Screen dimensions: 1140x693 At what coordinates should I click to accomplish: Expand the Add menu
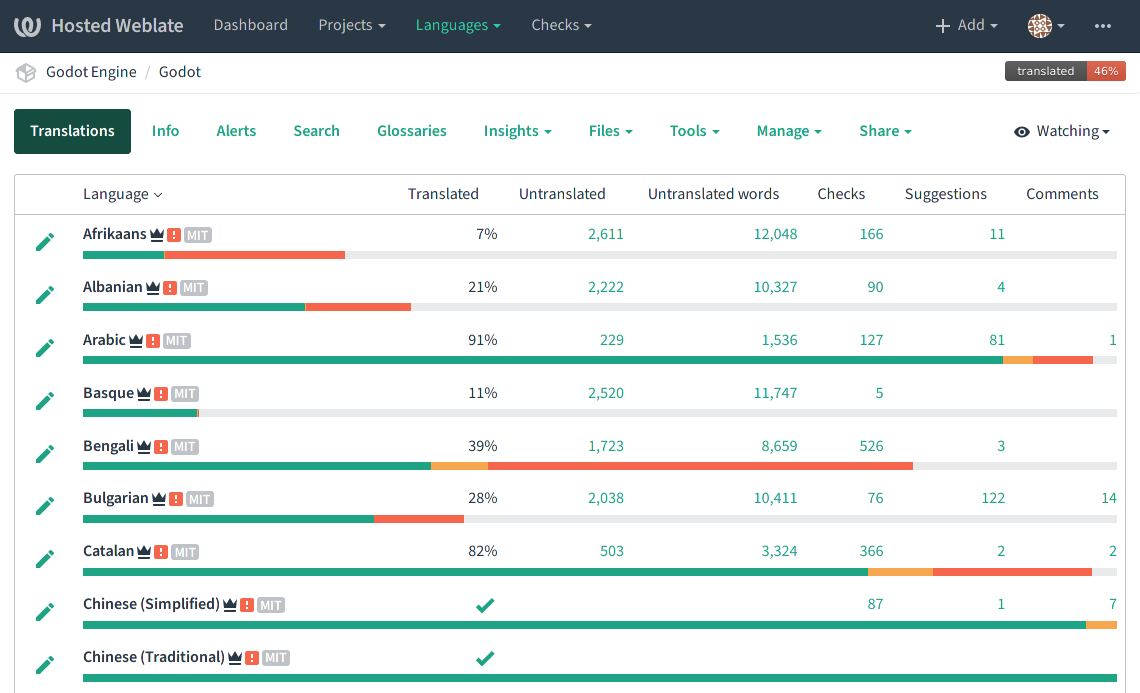click(x=966, y=26)
